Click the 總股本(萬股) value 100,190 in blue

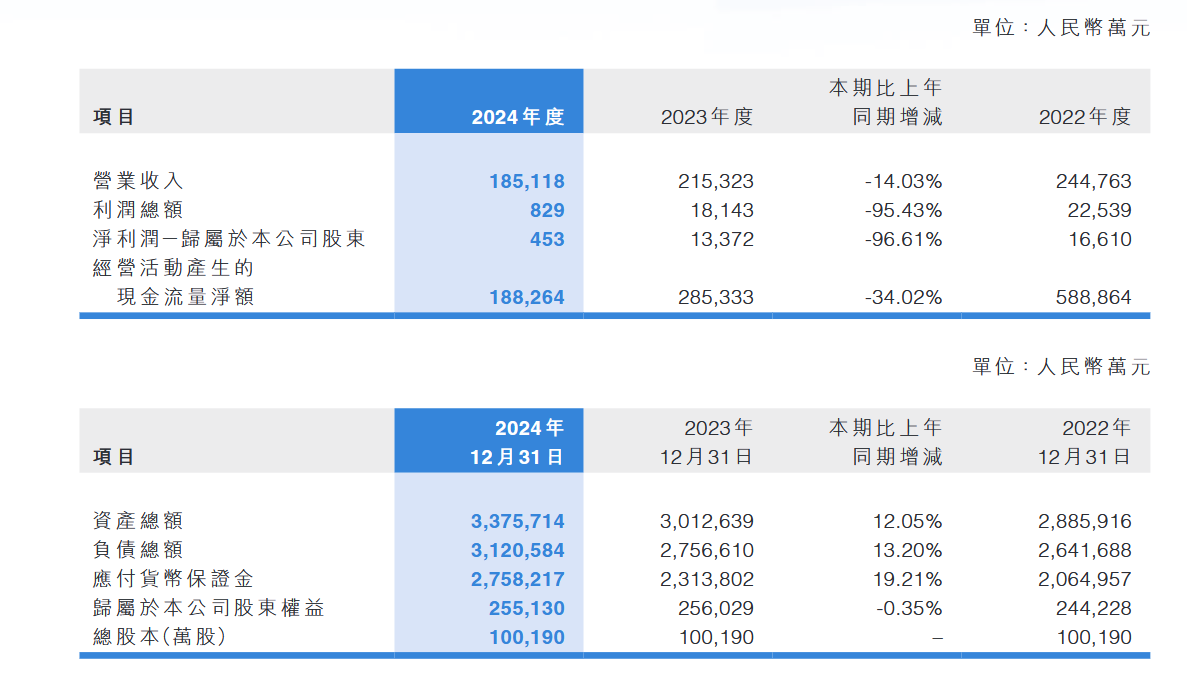tap(527, 638)
